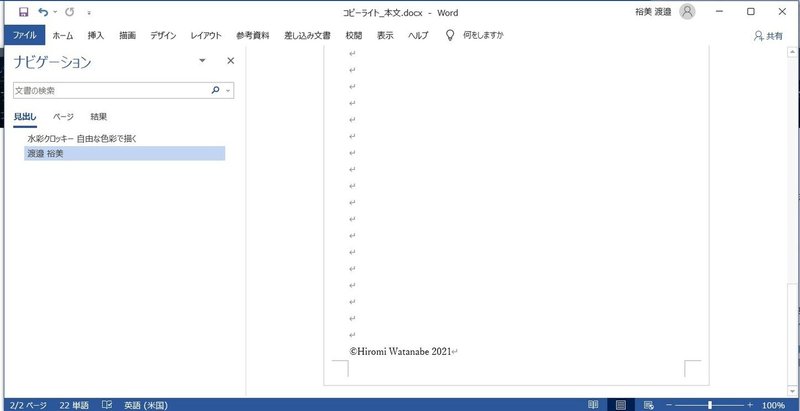This screenshot has width=800, height=411.
Task: Open the レイアウト ribbon tab
Action: point(206,35)
